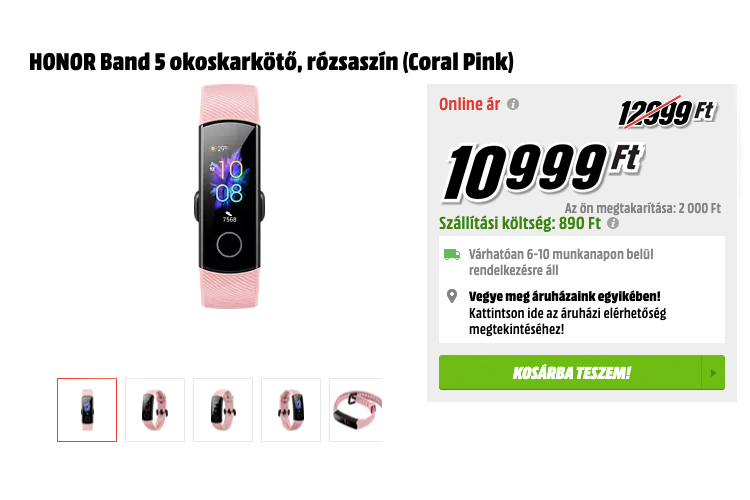Click the store location pin icon
Screen dimensions: 750x500
(452, 296)
